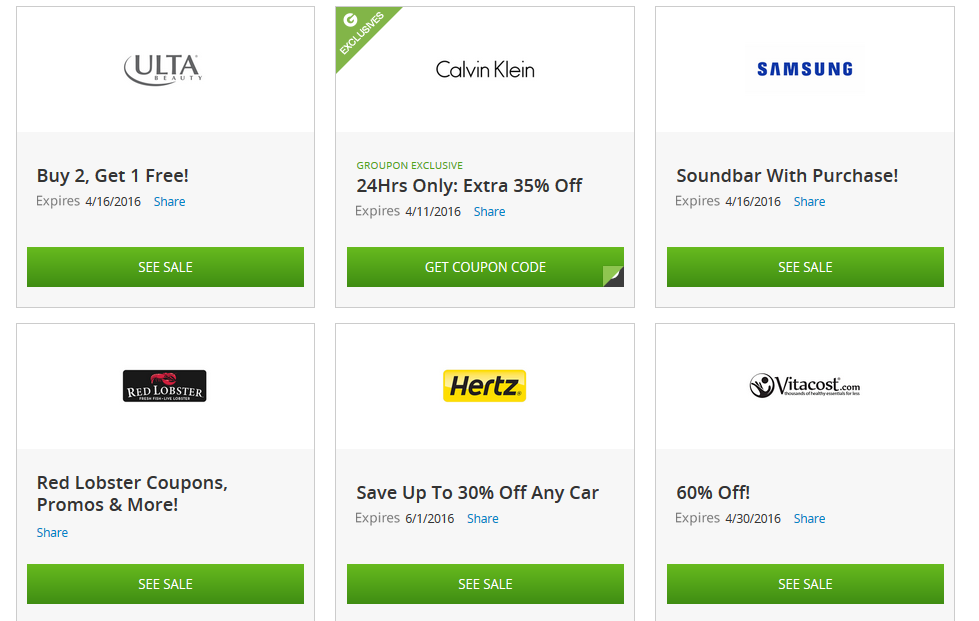
Task: Click the Ulta Beauty logo
Action: (x=164, y=69)
